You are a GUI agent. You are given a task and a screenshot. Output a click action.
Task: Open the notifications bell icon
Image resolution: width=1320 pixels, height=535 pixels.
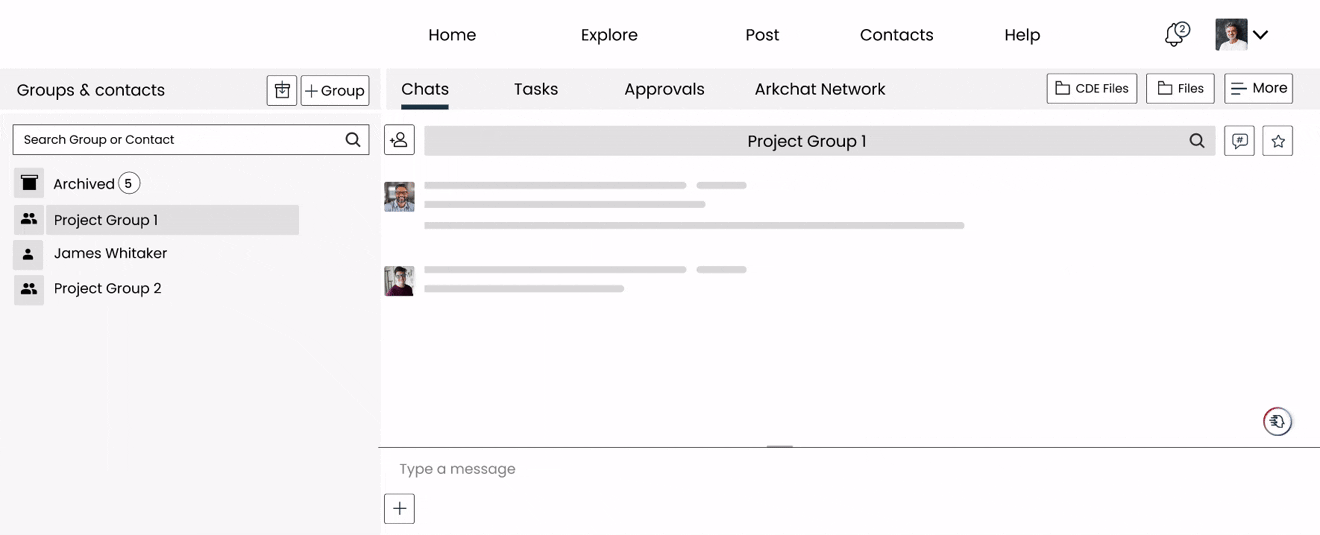coord(1176,35)
